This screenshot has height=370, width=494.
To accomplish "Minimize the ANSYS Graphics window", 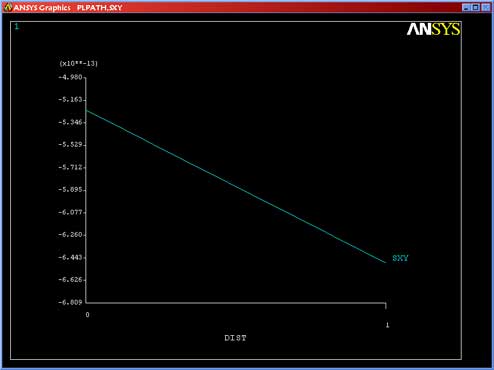I will tap(466, 7).
